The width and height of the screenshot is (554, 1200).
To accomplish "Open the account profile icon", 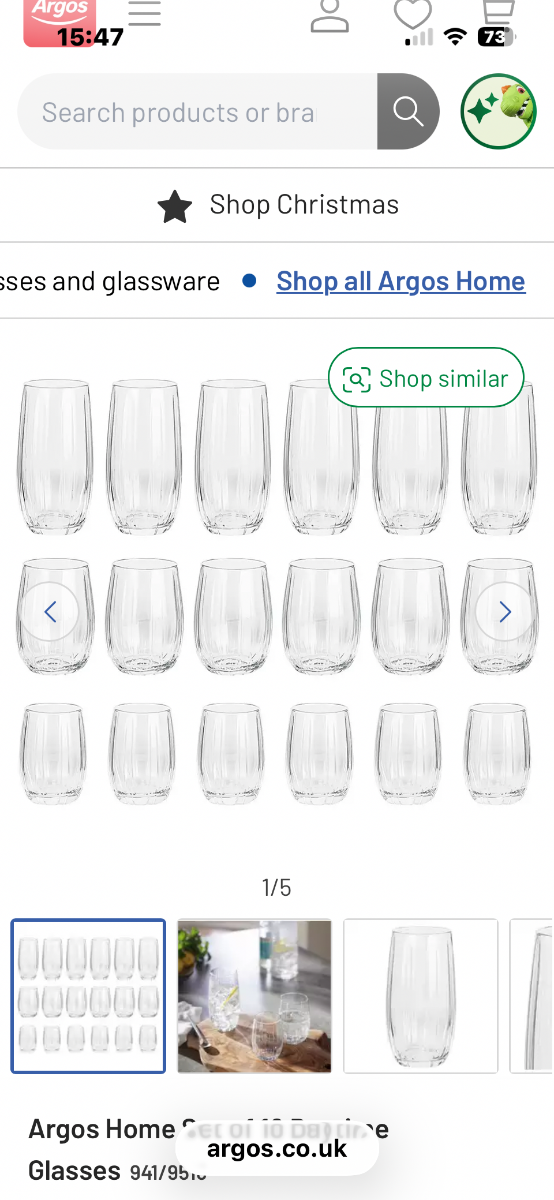I will coord(330,16).
